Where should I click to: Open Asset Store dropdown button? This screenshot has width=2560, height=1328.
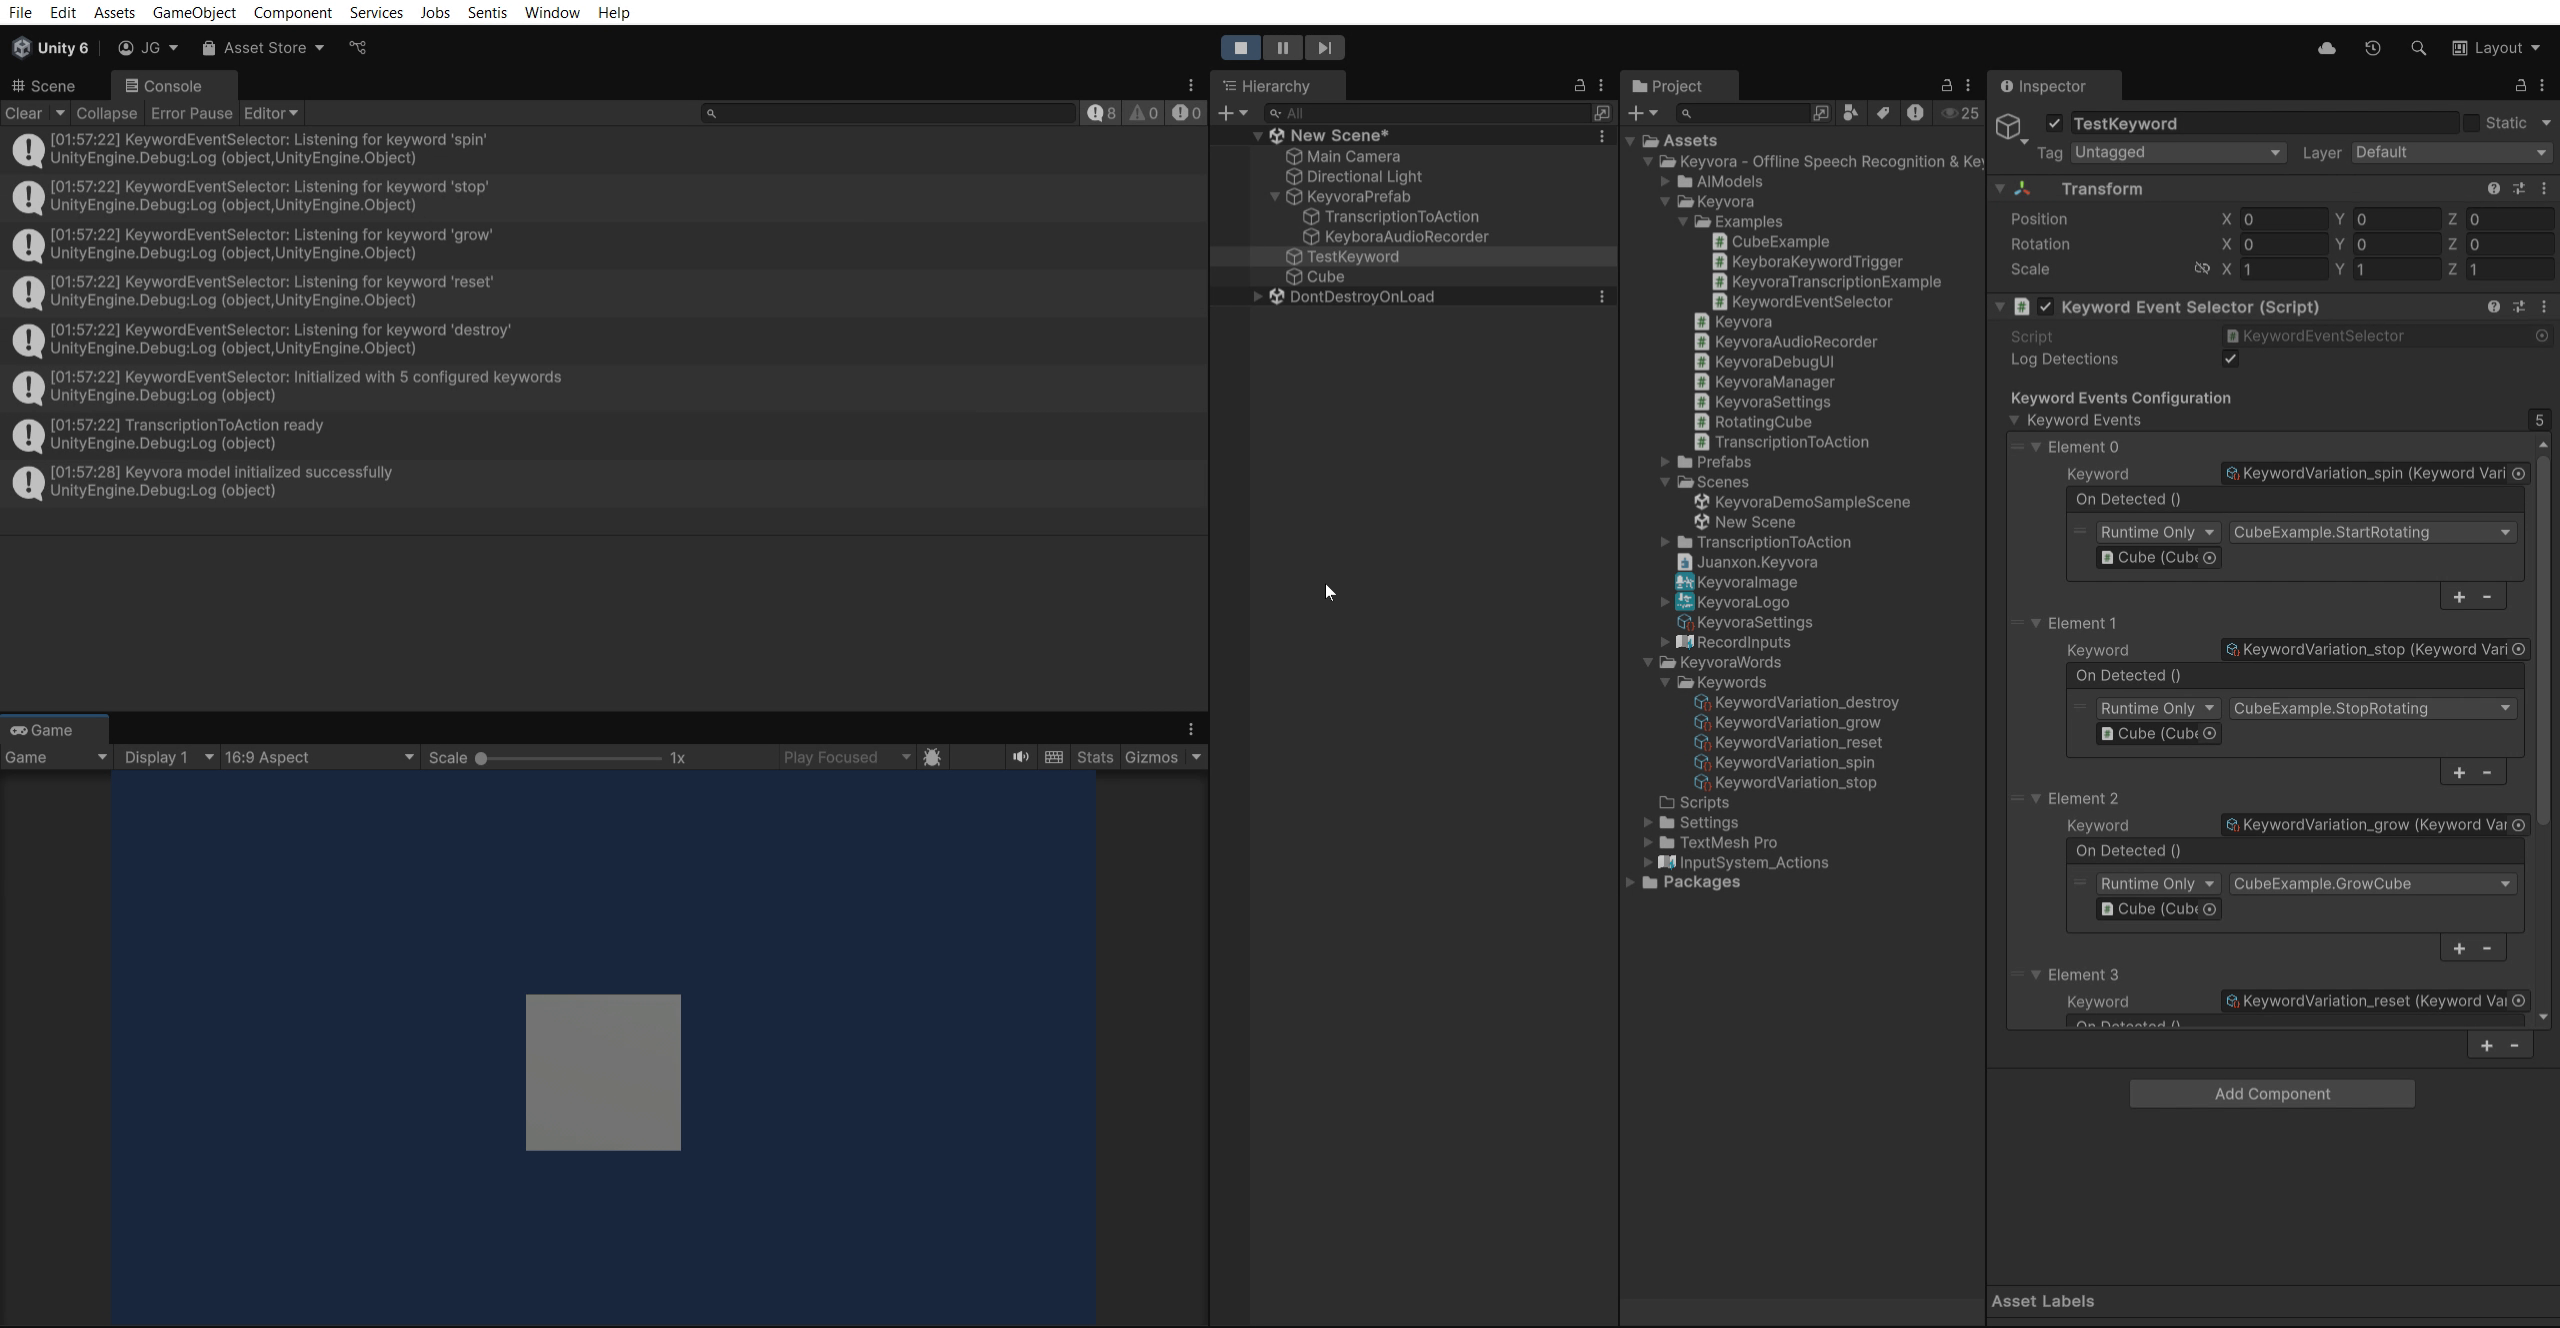[263, 48]
